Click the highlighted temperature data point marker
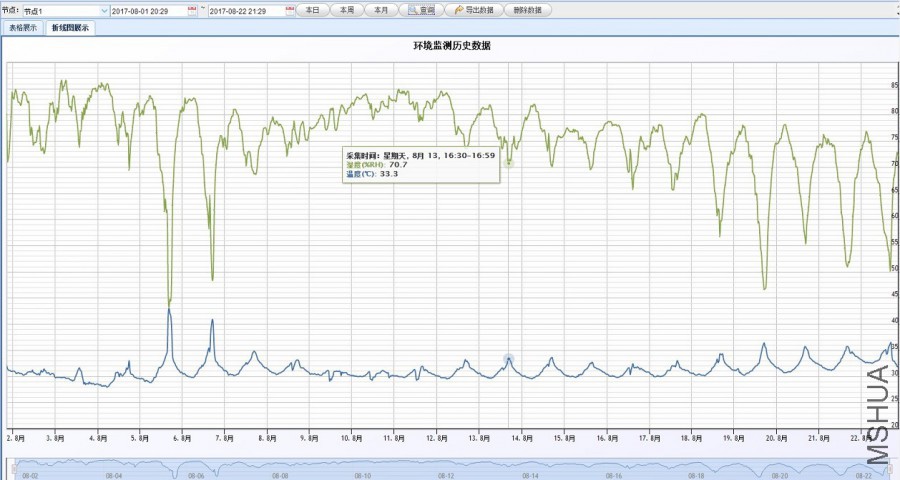Viewport: 900px width, 480px height. [x=509, y=359]
